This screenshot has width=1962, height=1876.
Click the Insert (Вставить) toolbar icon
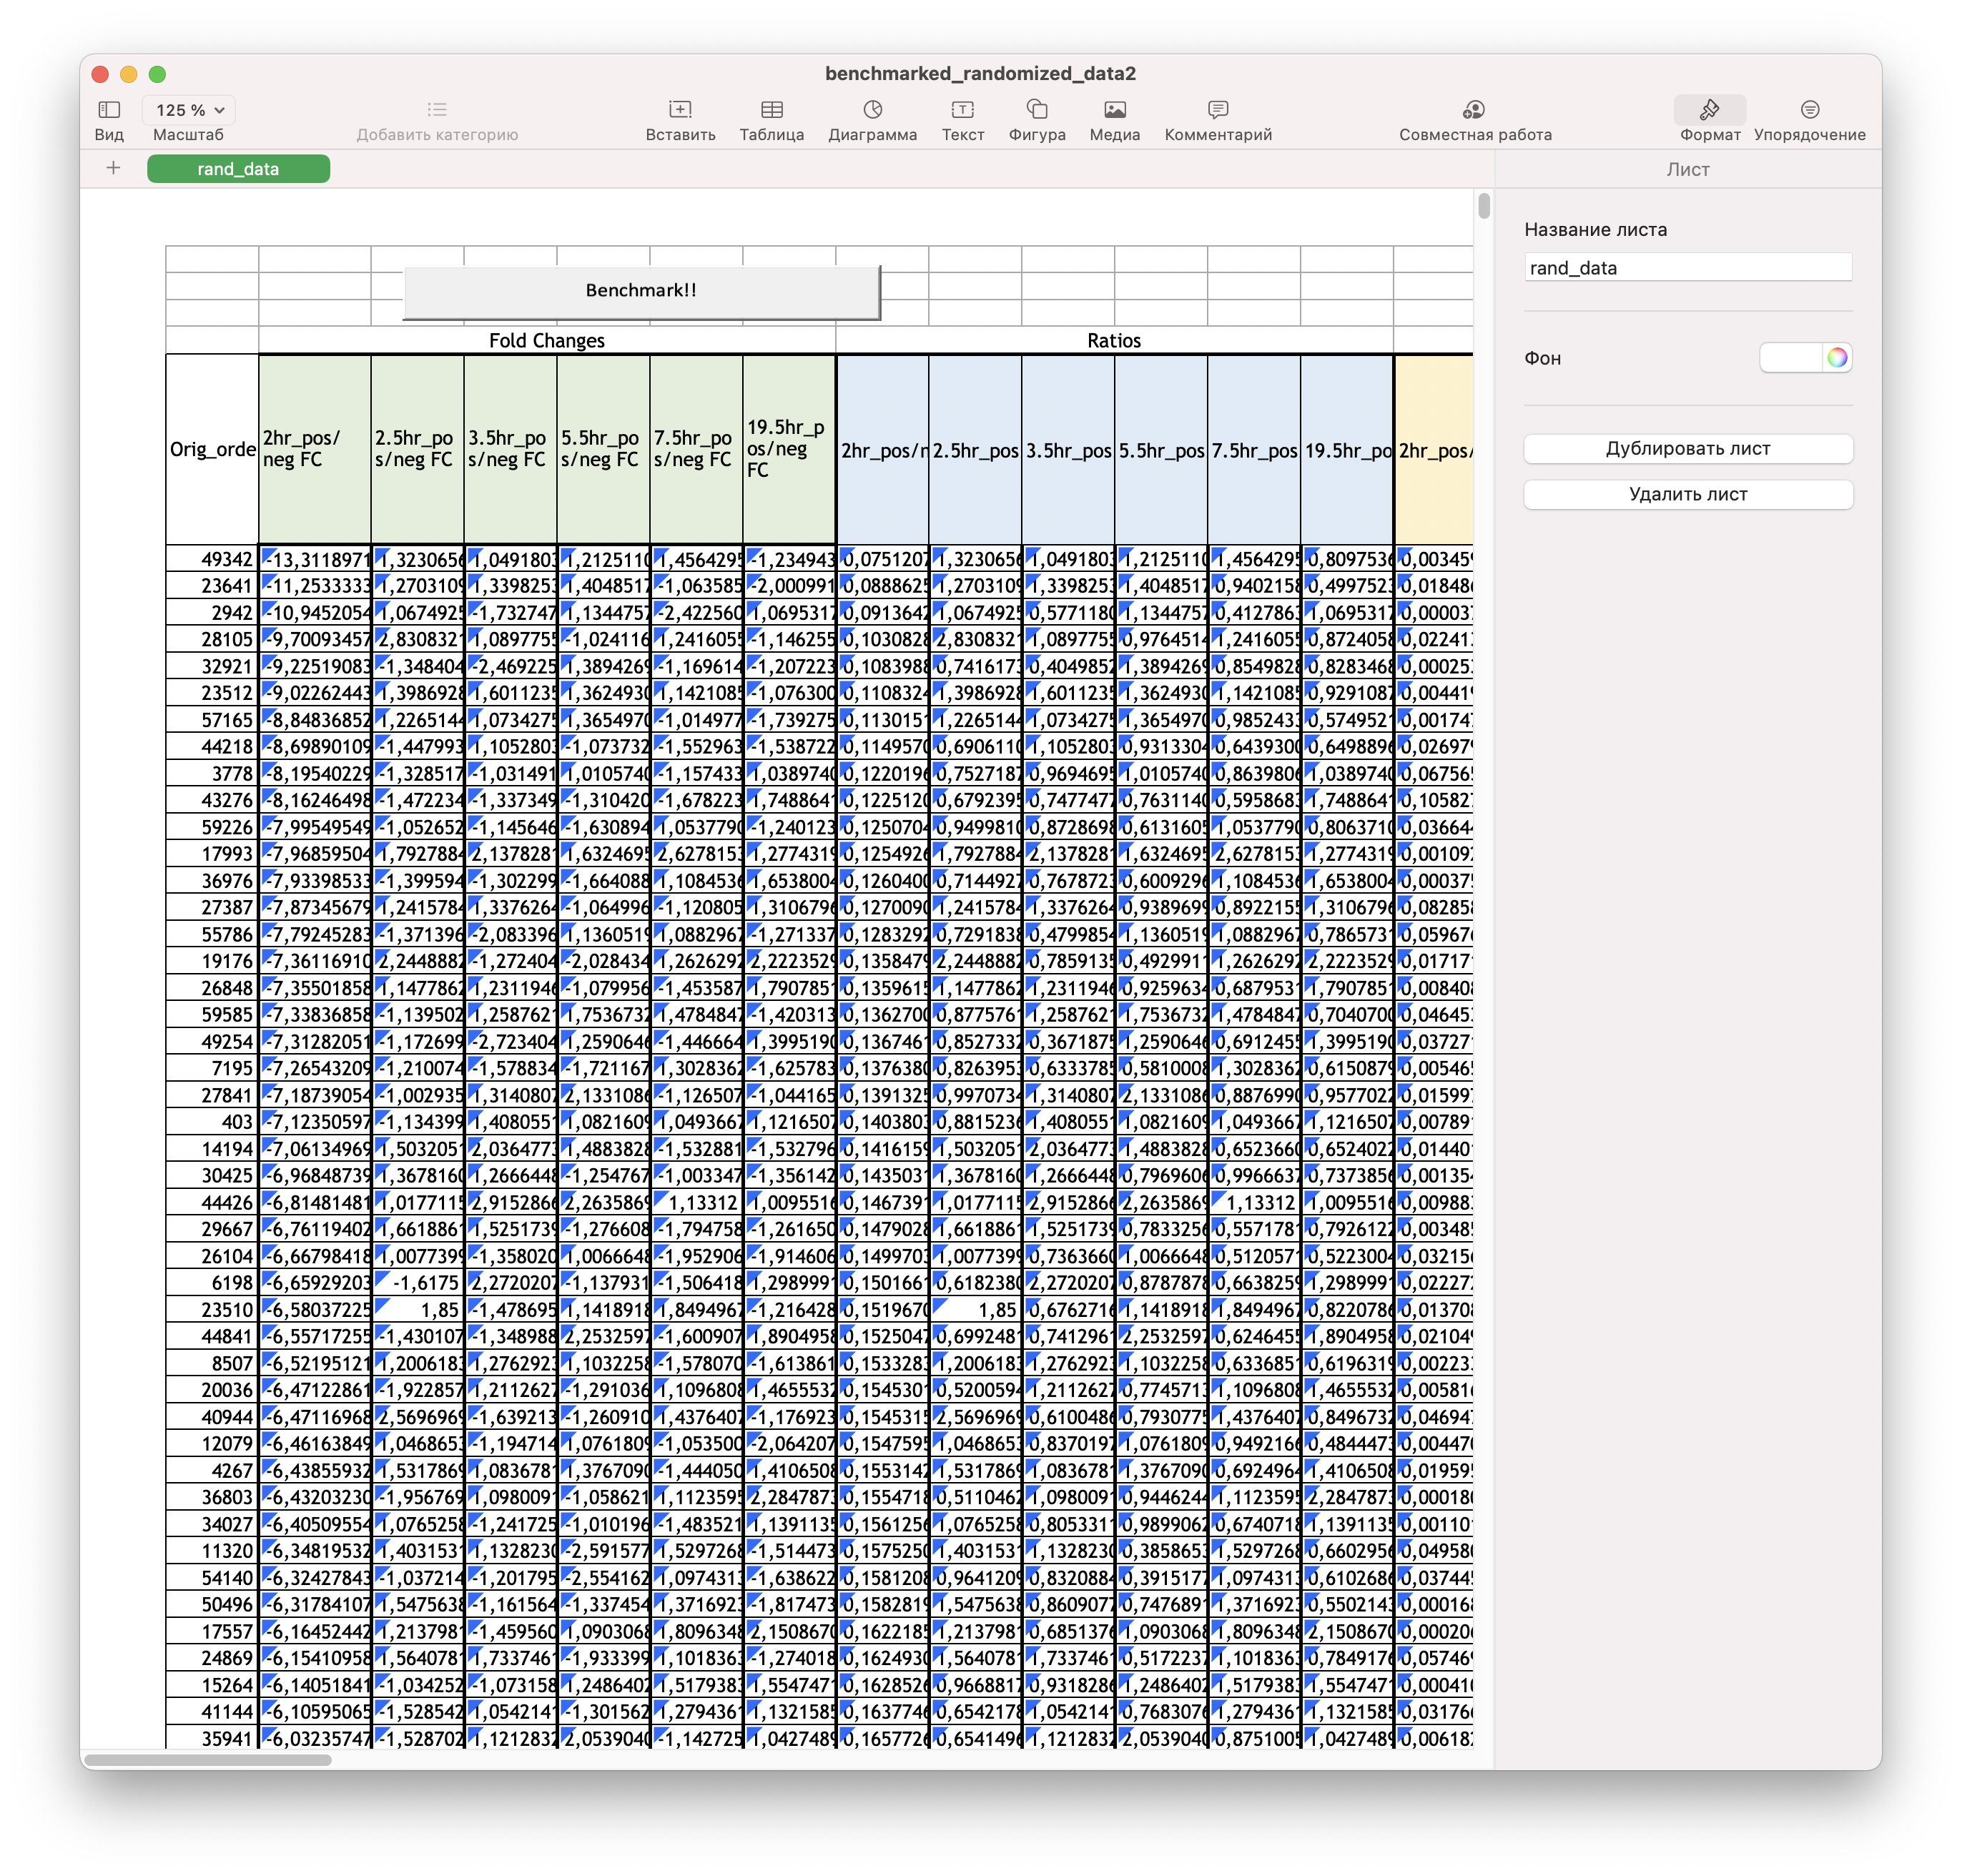pyautogui.click(x=680, y=110)
